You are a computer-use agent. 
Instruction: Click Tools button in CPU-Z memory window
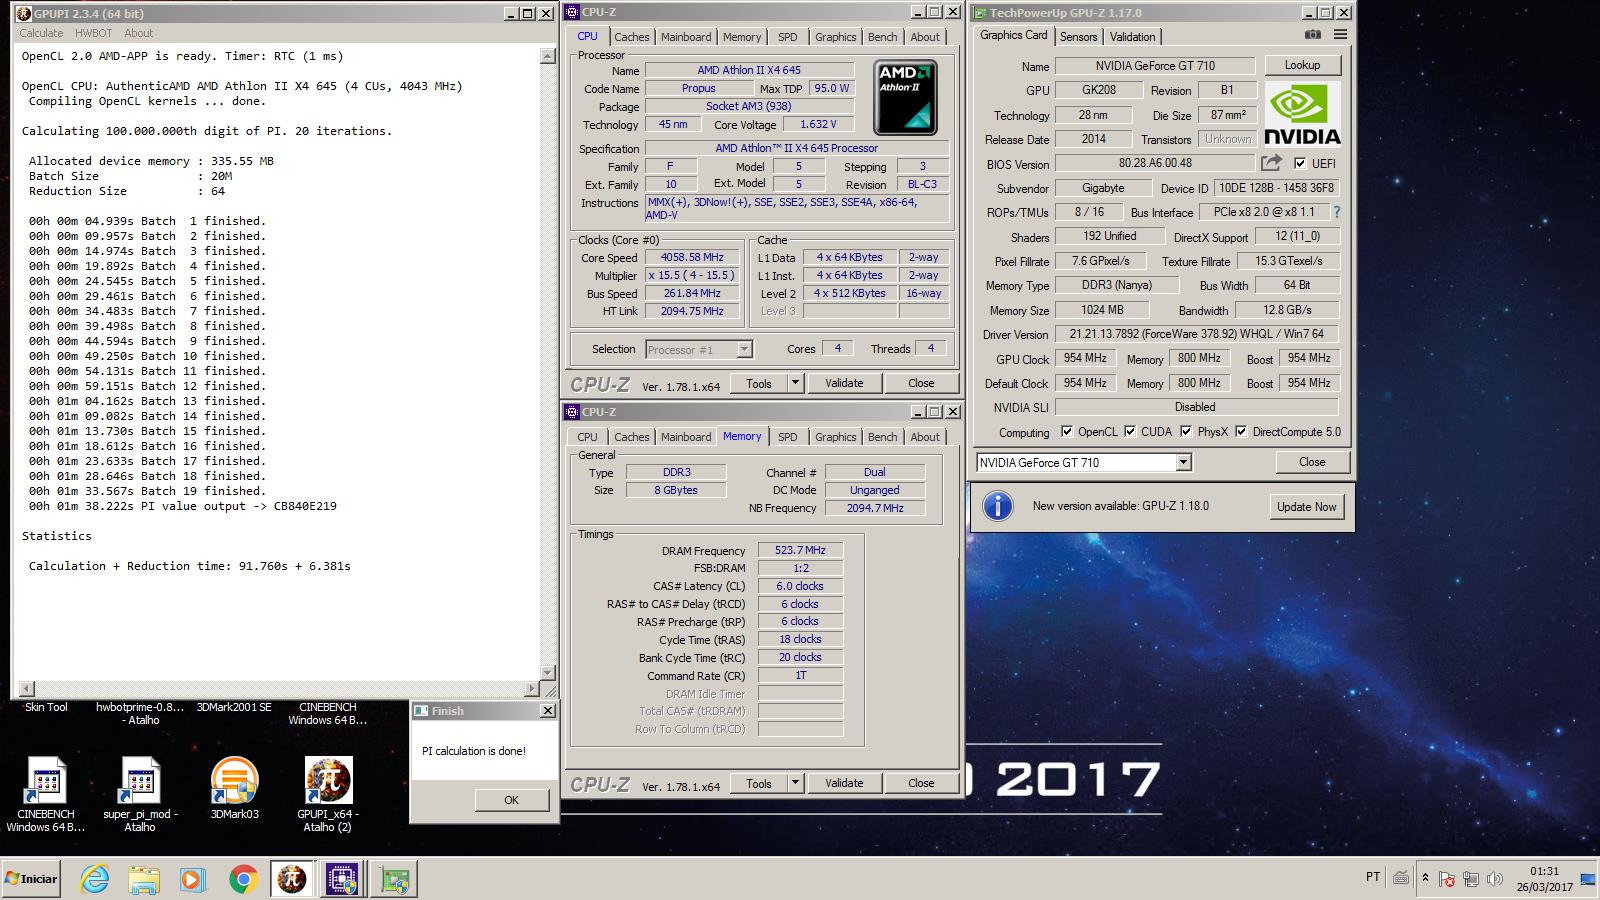(759, 783)
